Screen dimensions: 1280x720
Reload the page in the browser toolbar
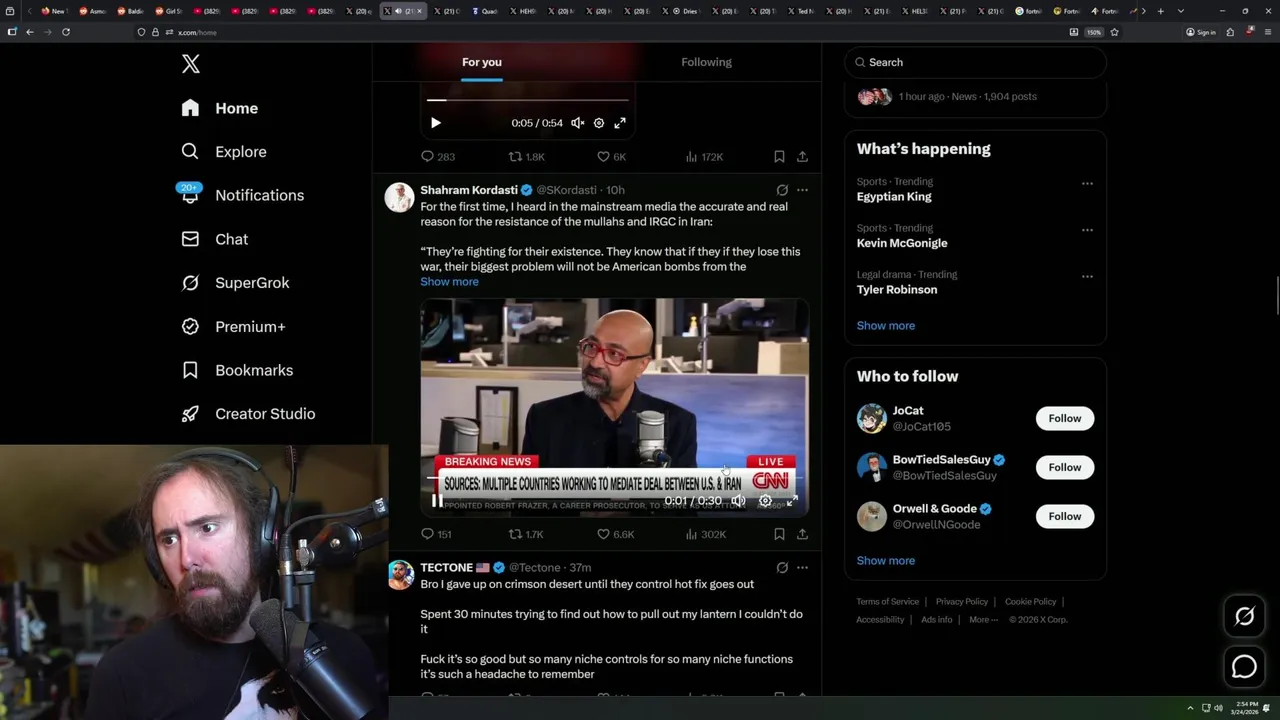pyautogui.click(x=66, y=32)
